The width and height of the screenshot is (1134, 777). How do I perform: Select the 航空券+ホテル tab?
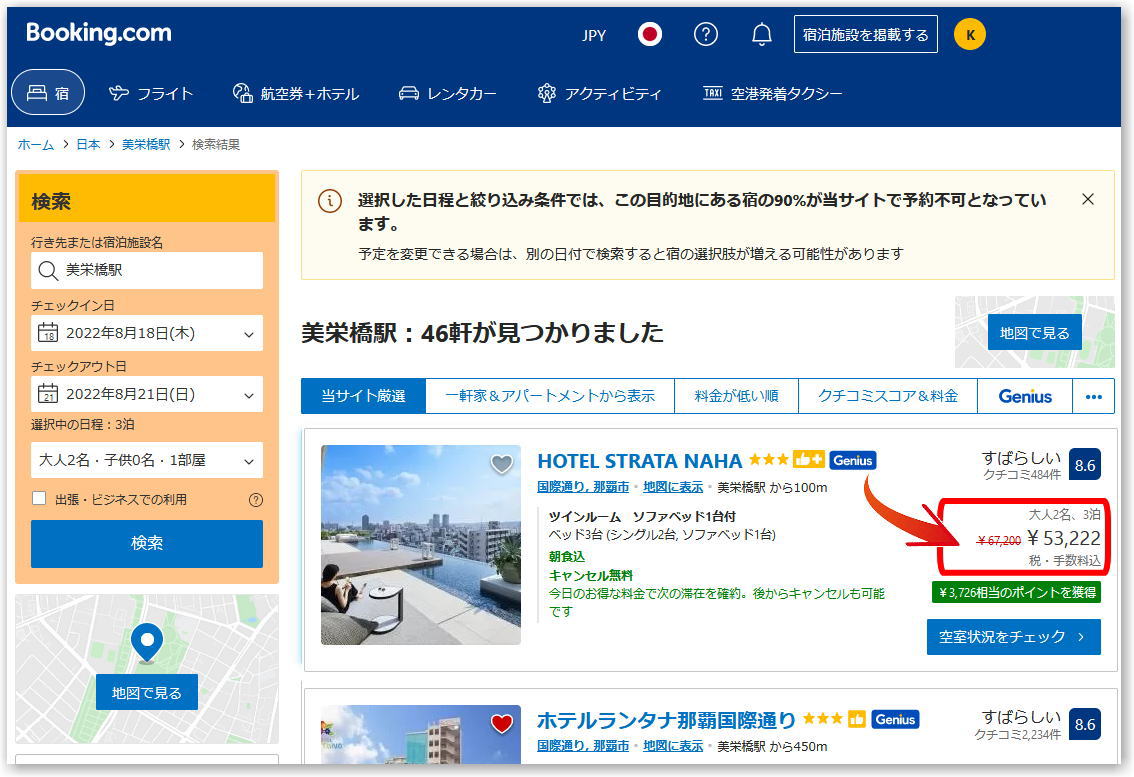296,93
